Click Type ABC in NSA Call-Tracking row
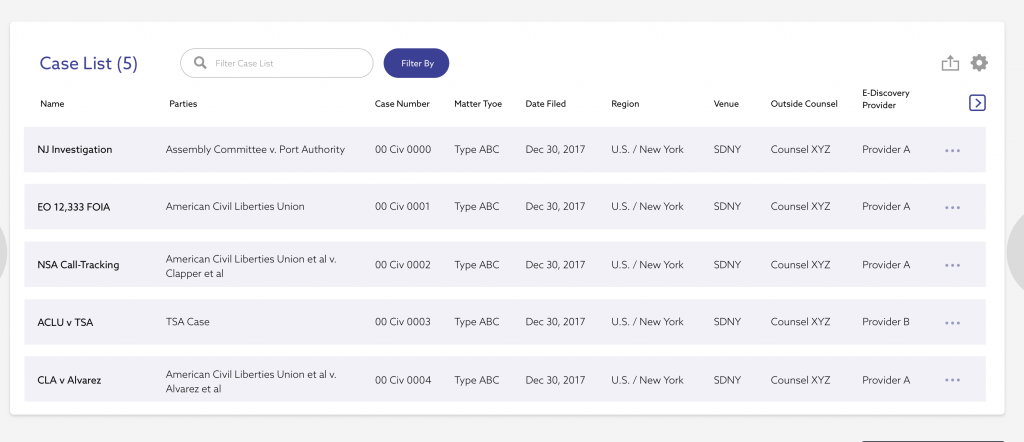 [x=477, y=265]
